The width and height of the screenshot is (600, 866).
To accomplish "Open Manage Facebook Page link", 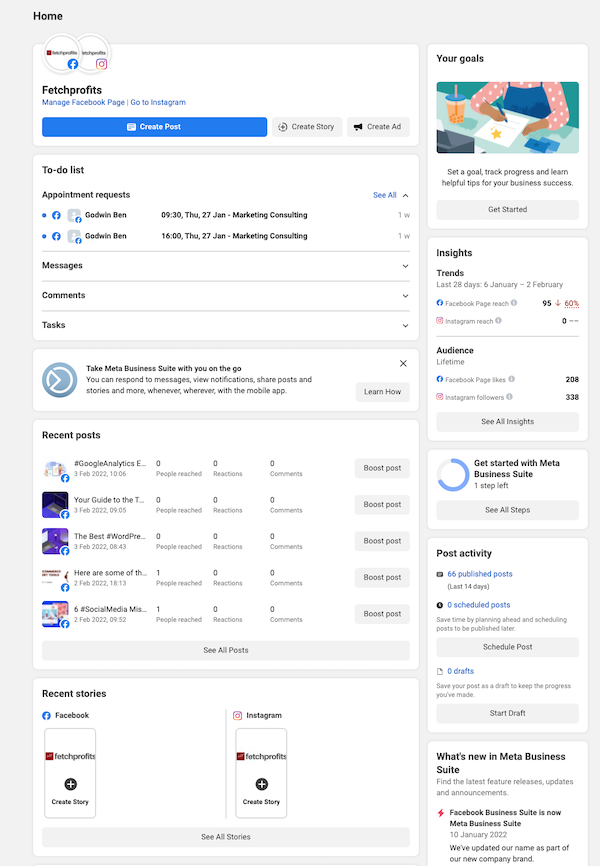I will click(83, 102).
